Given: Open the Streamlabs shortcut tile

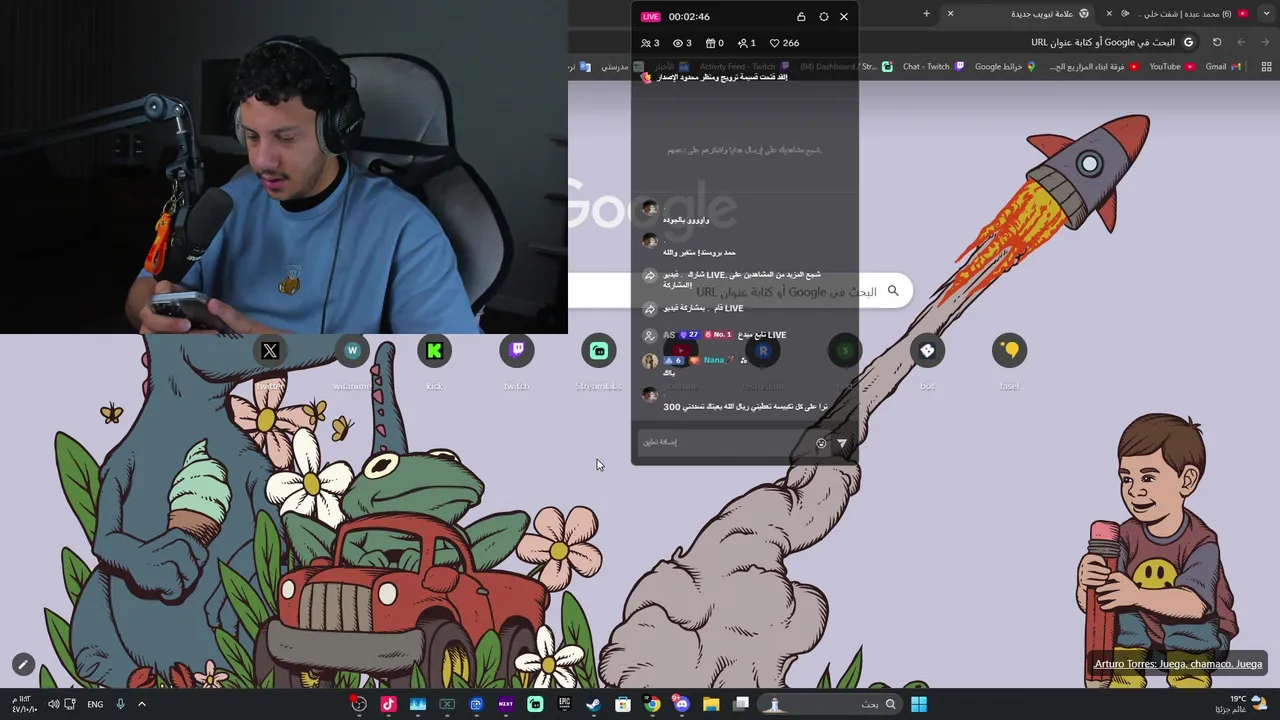Looking at the screenshot, I should click(x=598, y=360).
